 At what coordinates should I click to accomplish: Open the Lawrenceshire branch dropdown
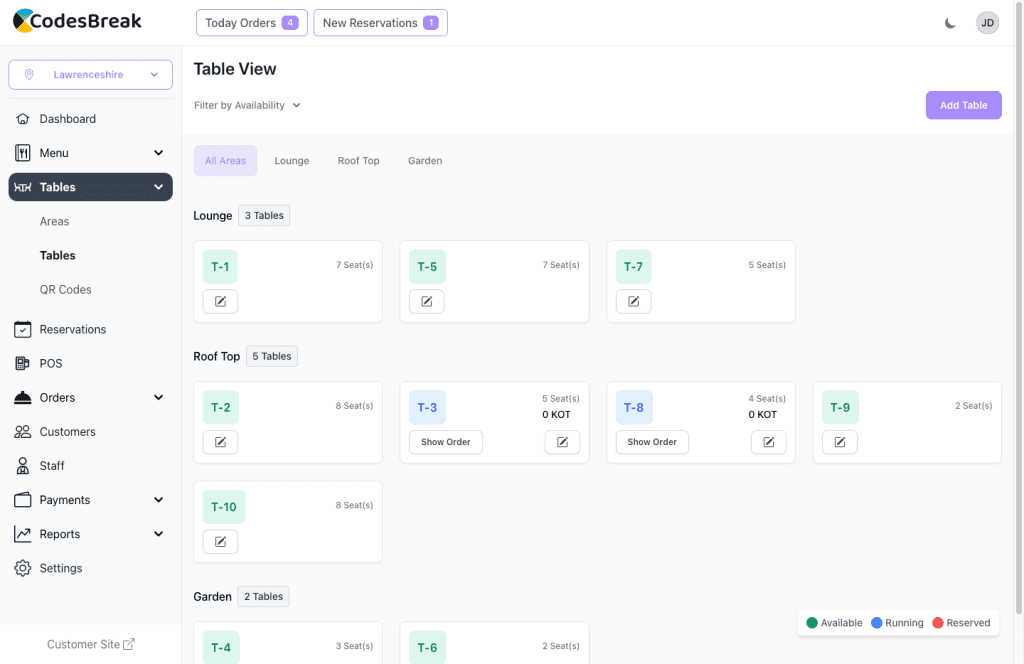(90, 75)
